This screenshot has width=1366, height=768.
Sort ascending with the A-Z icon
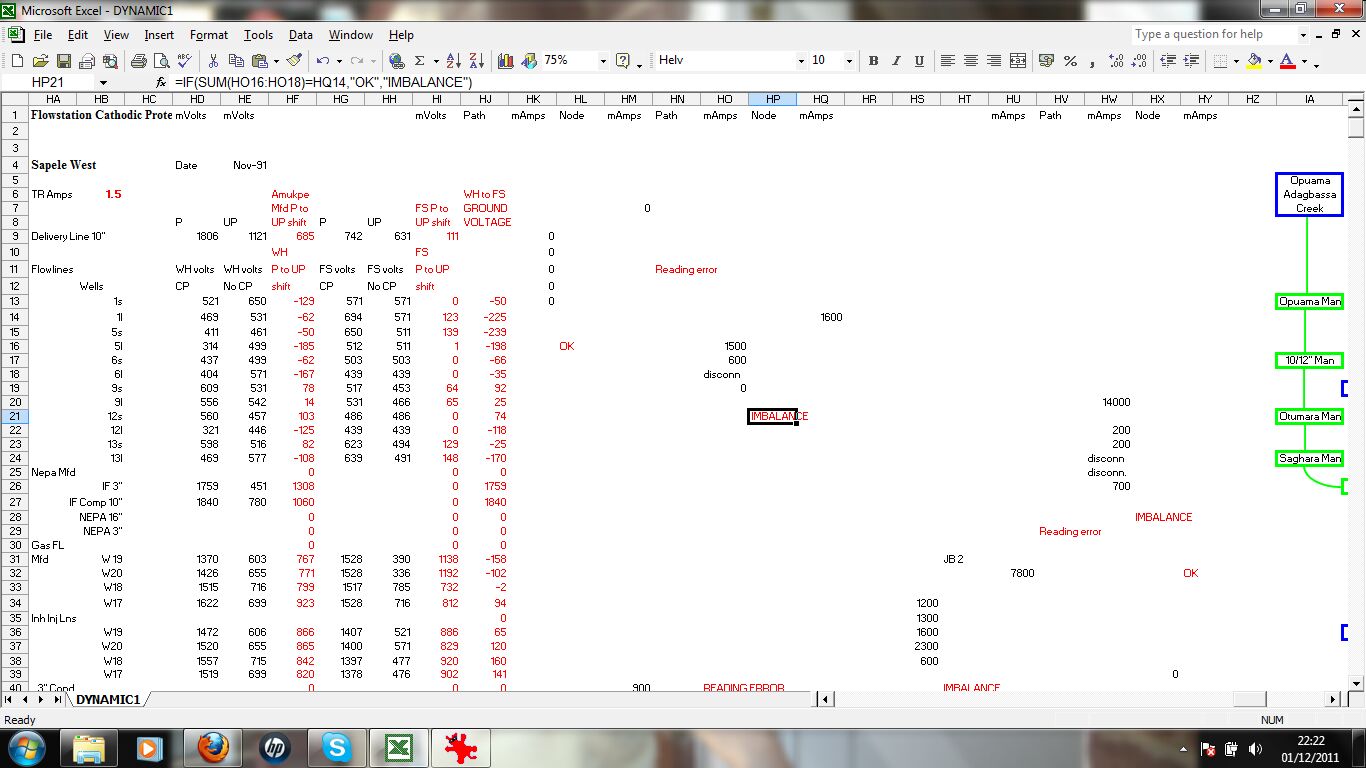click(453, 61)
